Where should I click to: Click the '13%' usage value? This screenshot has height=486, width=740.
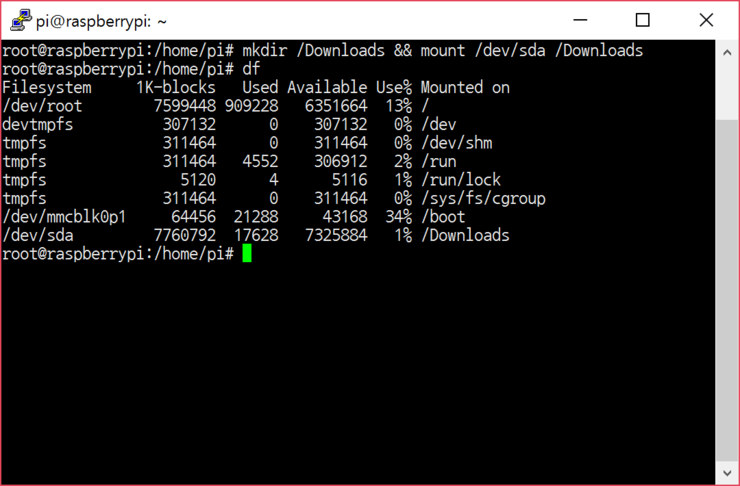pos(399,106)
